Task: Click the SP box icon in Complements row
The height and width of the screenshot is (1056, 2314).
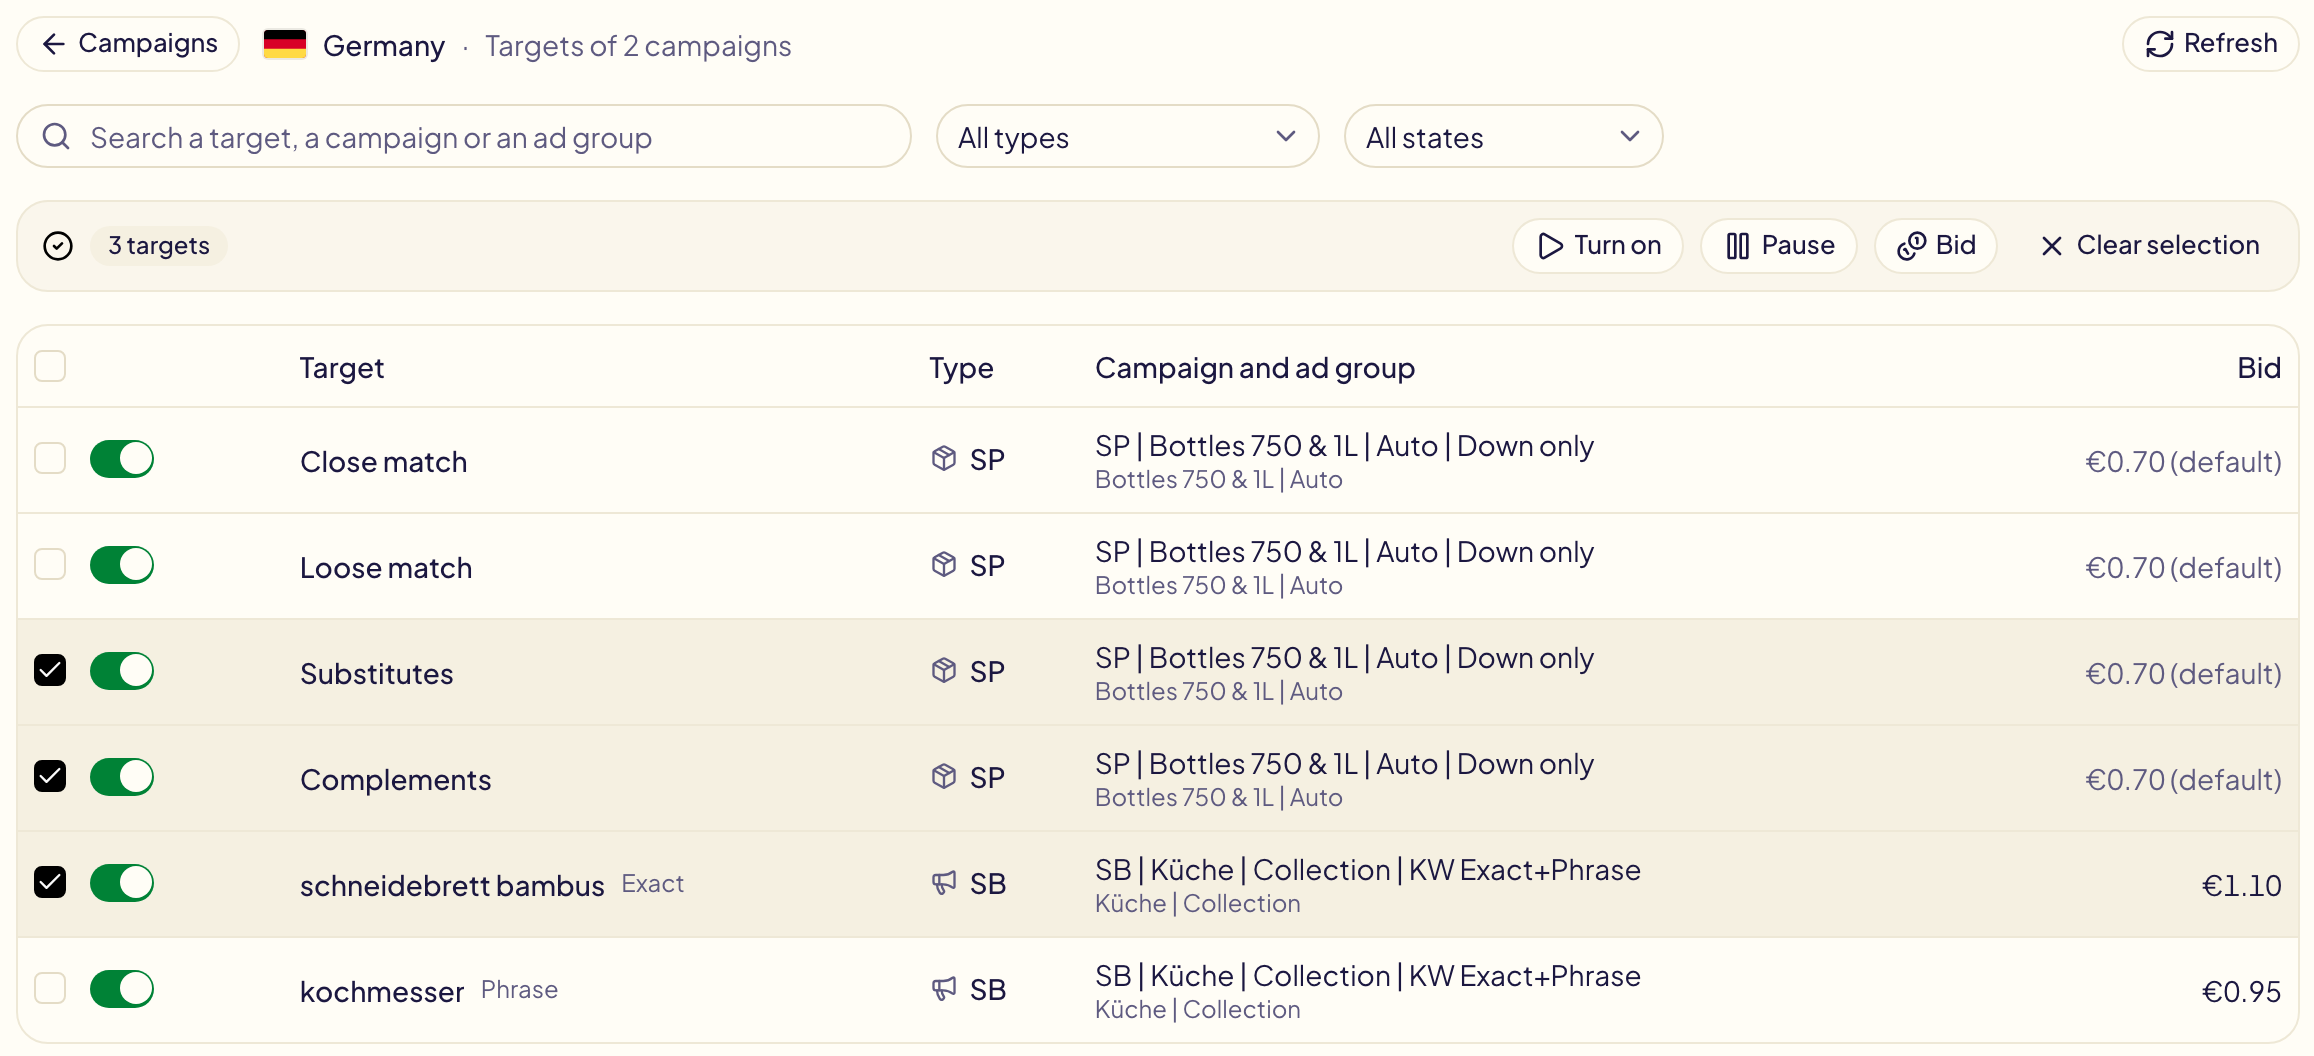Action: (x=944, y=777)
